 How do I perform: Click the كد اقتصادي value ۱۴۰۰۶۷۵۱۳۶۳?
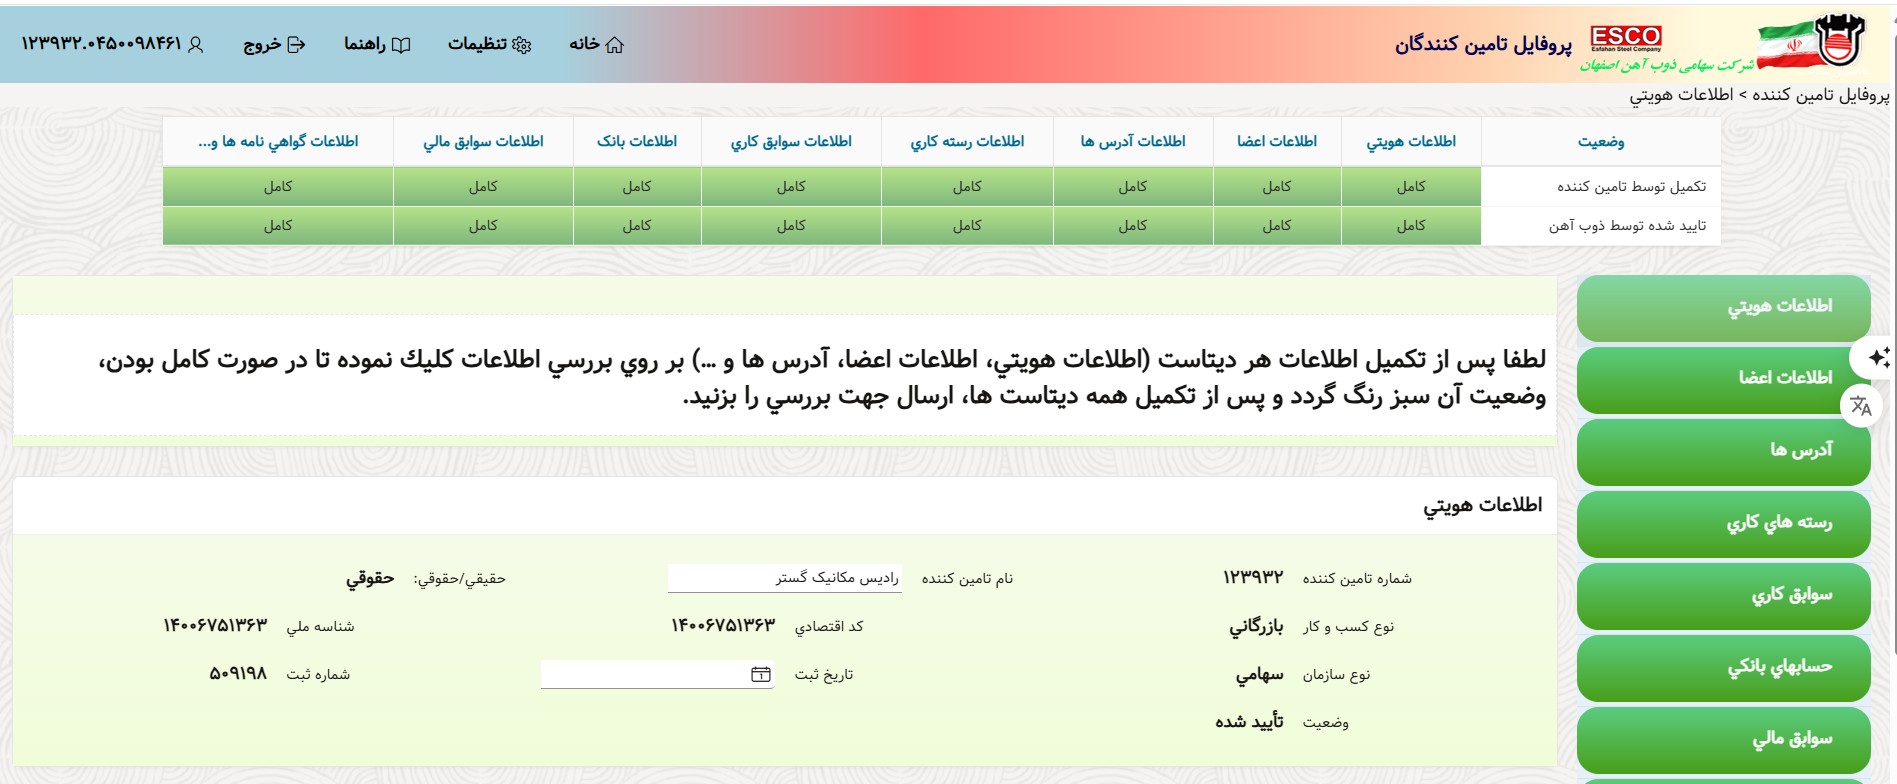pos(723,626)
